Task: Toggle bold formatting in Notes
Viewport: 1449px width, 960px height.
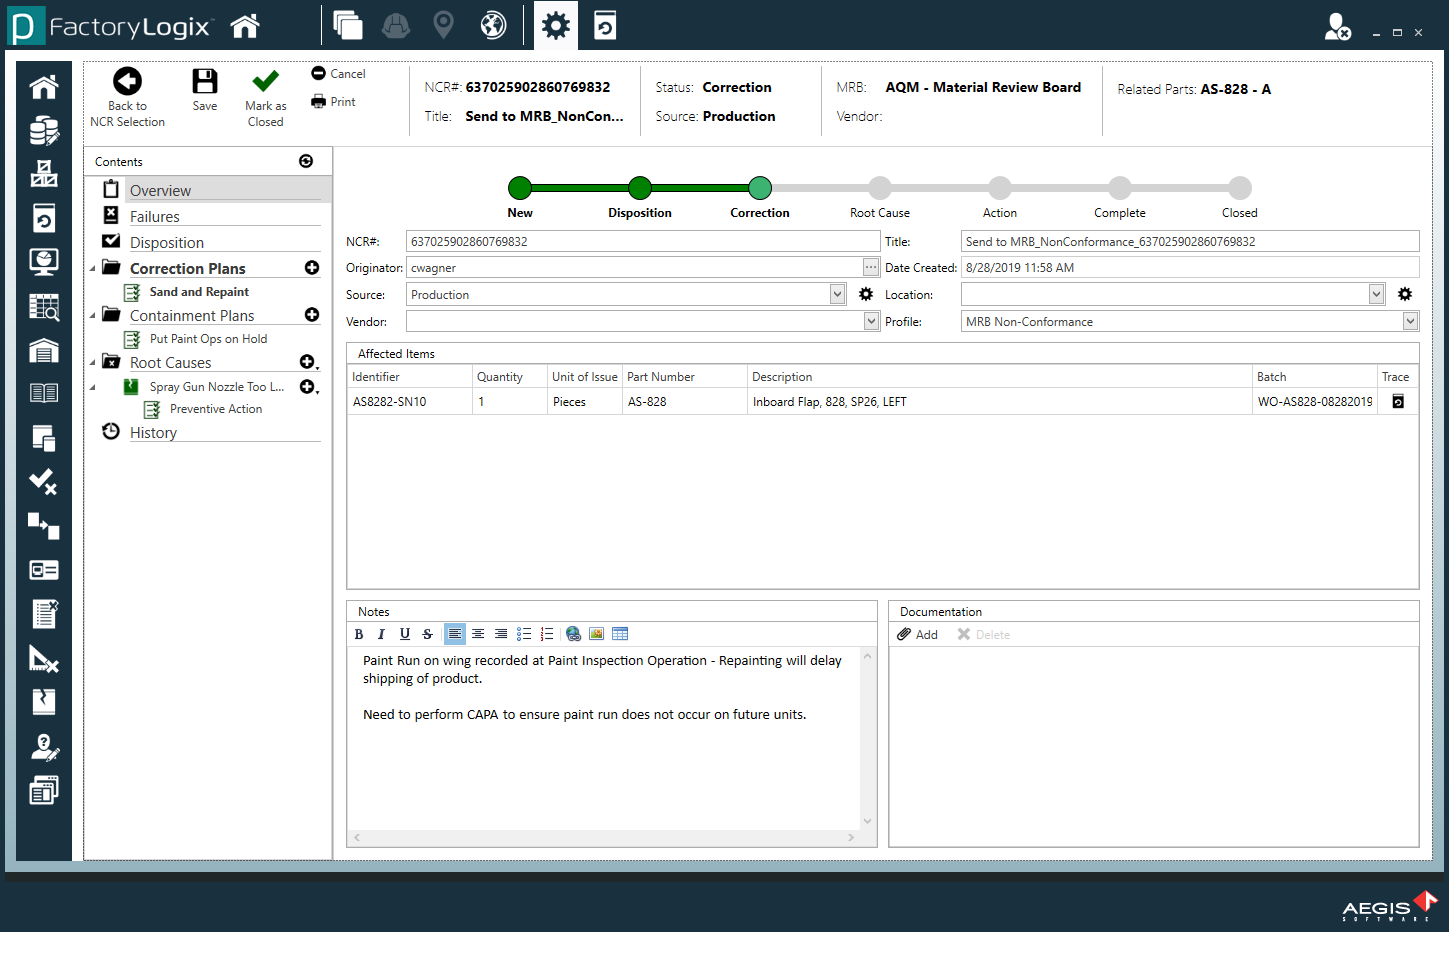Action: coord(359,634)
